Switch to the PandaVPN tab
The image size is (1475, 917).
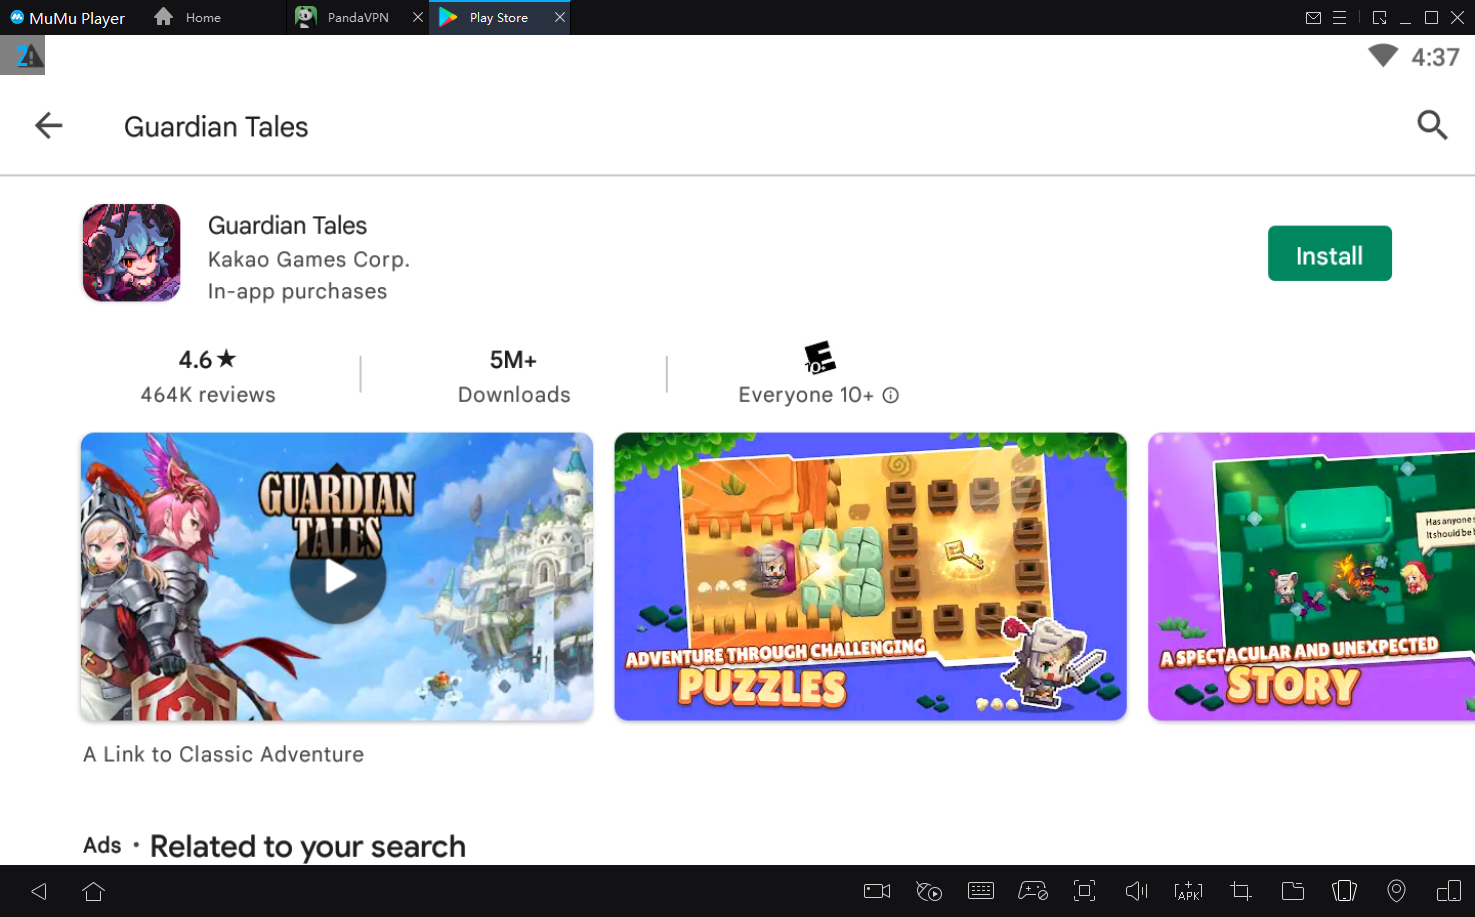coord(355,17)
